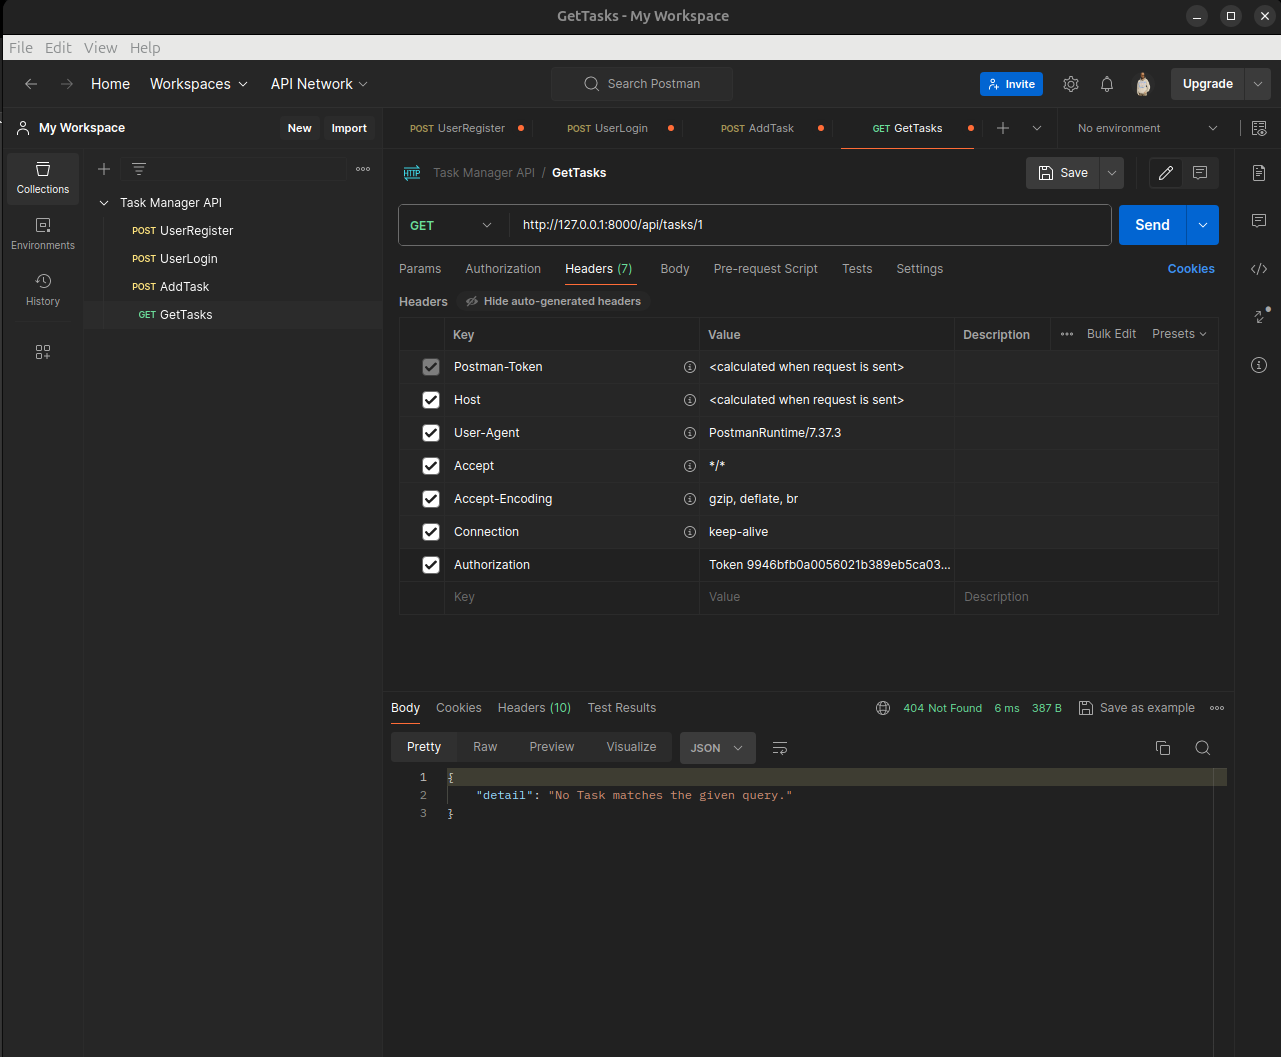Click Bulk Edit for headers
The image size is (1281, 1057).
click(1111, 334)
